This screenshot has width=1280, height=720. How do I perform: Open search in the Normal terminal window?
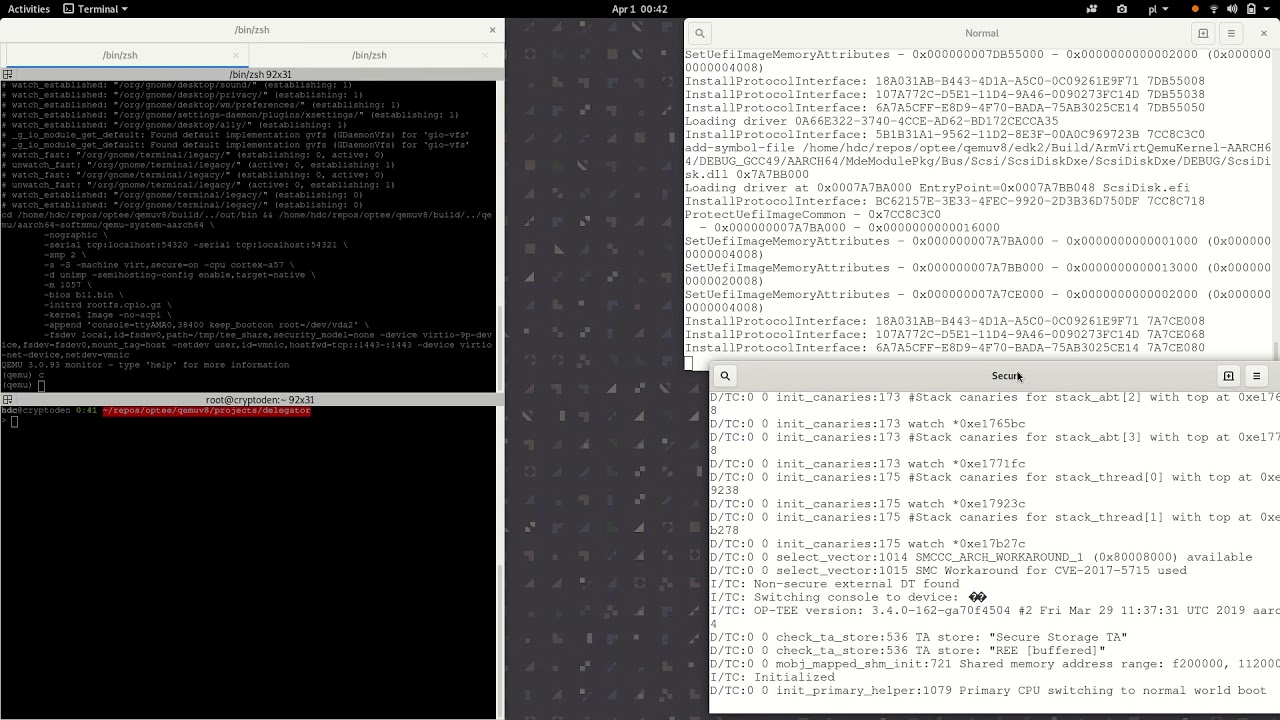(700, 33)
